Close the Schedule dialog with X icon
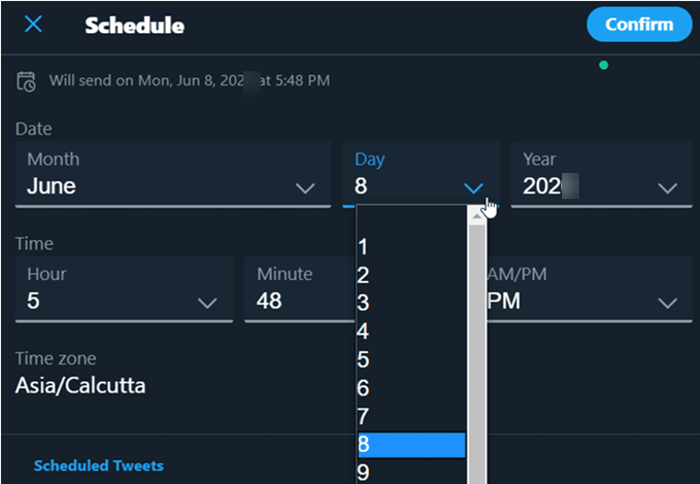 pos(33,24)
